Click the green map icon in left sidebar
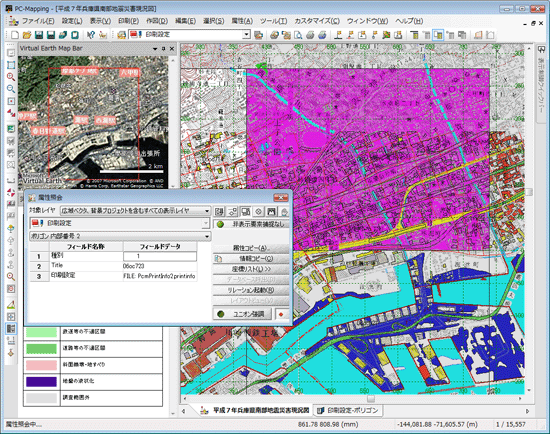The image size is (550, 434). point(11,129)
